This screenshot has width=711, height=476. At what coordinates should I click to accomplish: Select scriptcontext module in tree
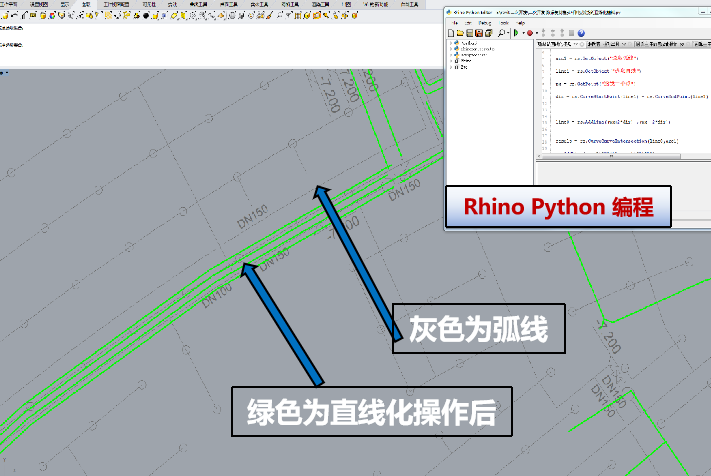(x=473, y=55)
